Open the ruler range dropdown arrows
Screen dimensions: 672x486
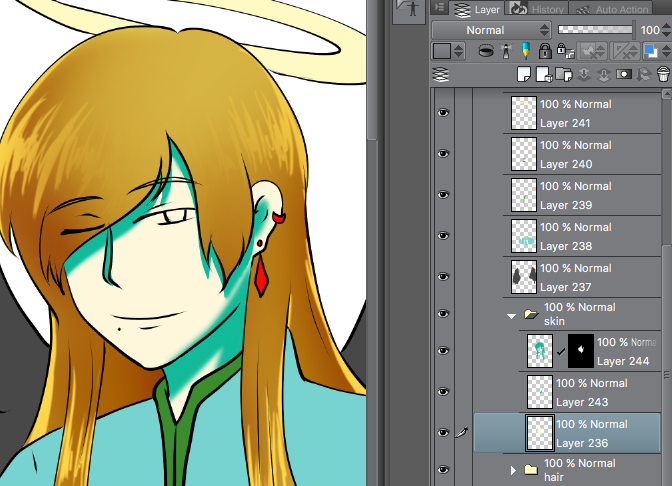click(634, 51)
